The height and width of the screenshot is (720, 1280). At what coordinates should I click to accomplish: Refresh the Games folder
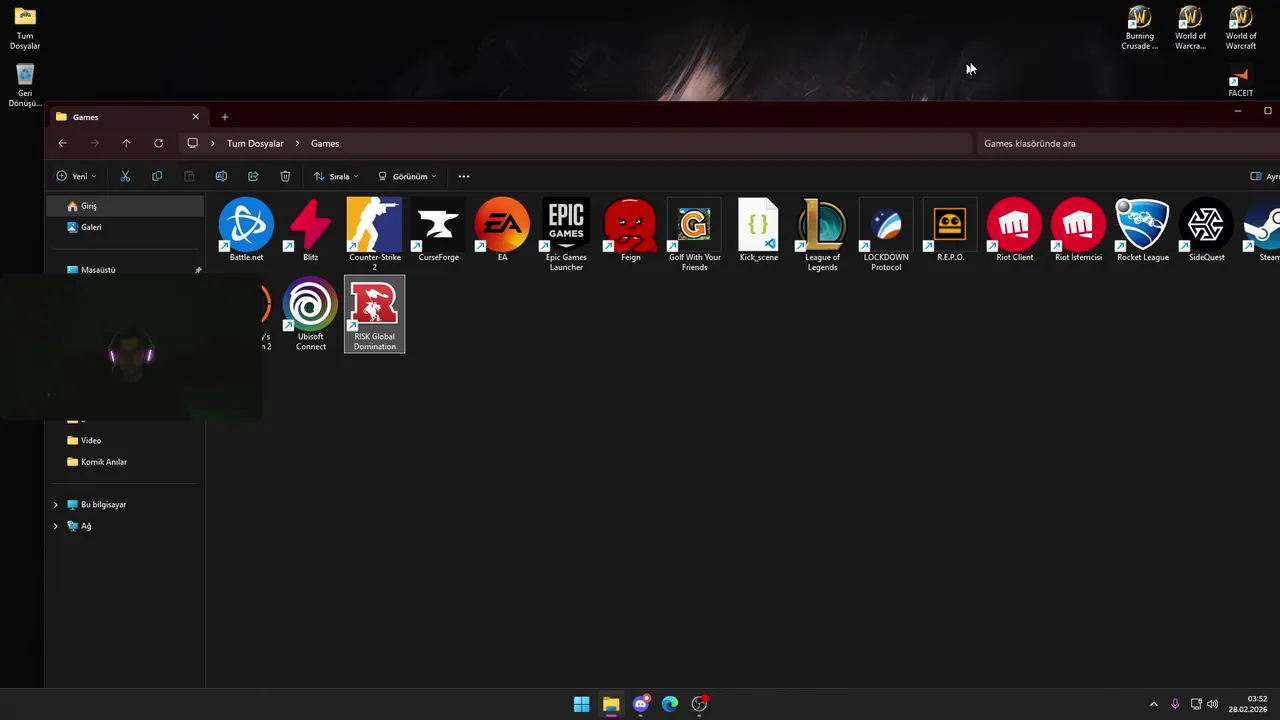point(158,143)
